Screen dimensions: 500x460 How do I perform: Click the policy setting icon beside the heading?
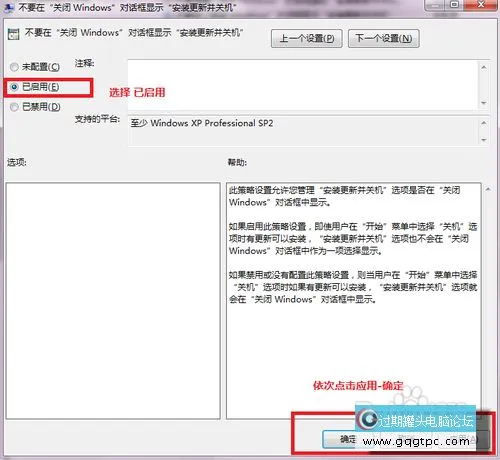tap(13, 34)
